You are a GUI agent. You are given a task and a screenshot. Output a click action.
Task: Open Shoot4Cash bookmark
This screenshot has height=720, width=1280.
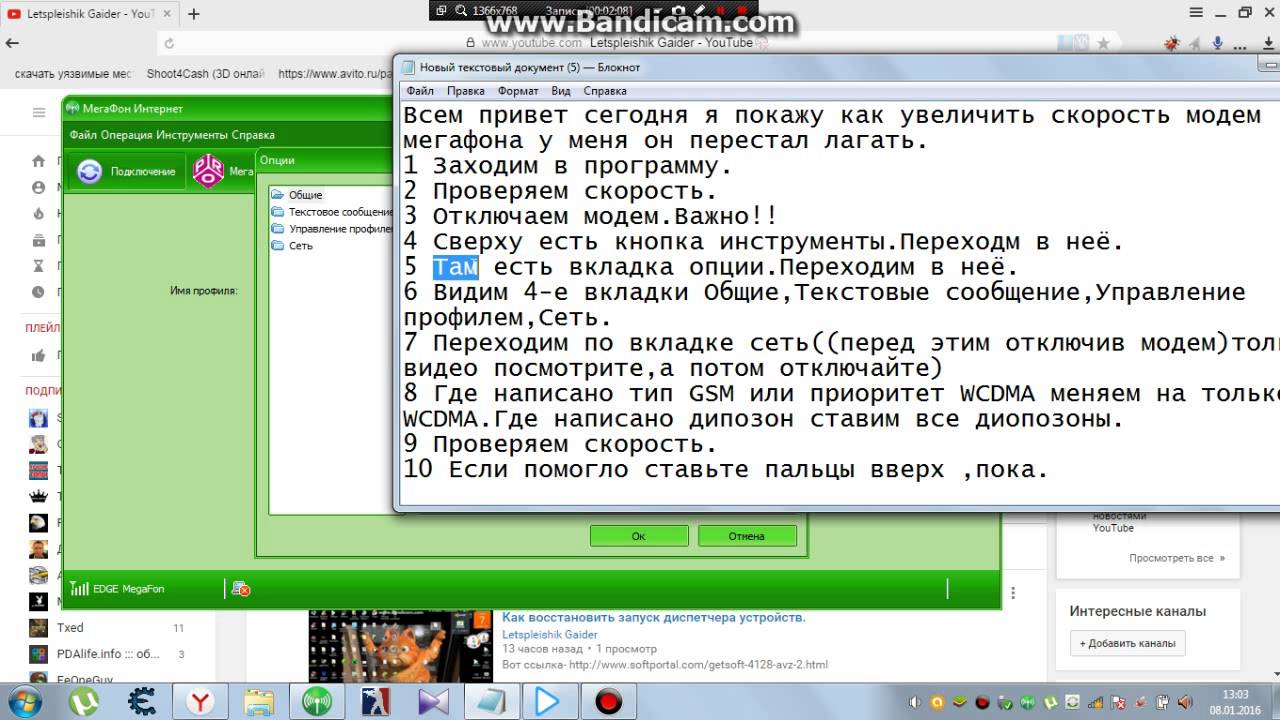click(205, 74)
